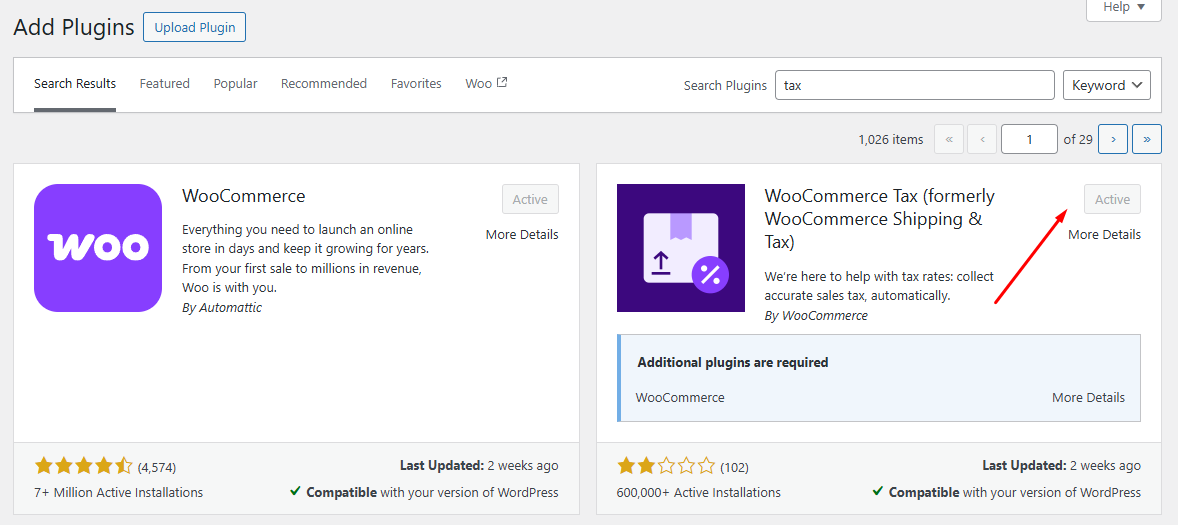The image size is (1178, 525).
Task: Click the Upload Plugin button
Action: [x=195, y=28]
